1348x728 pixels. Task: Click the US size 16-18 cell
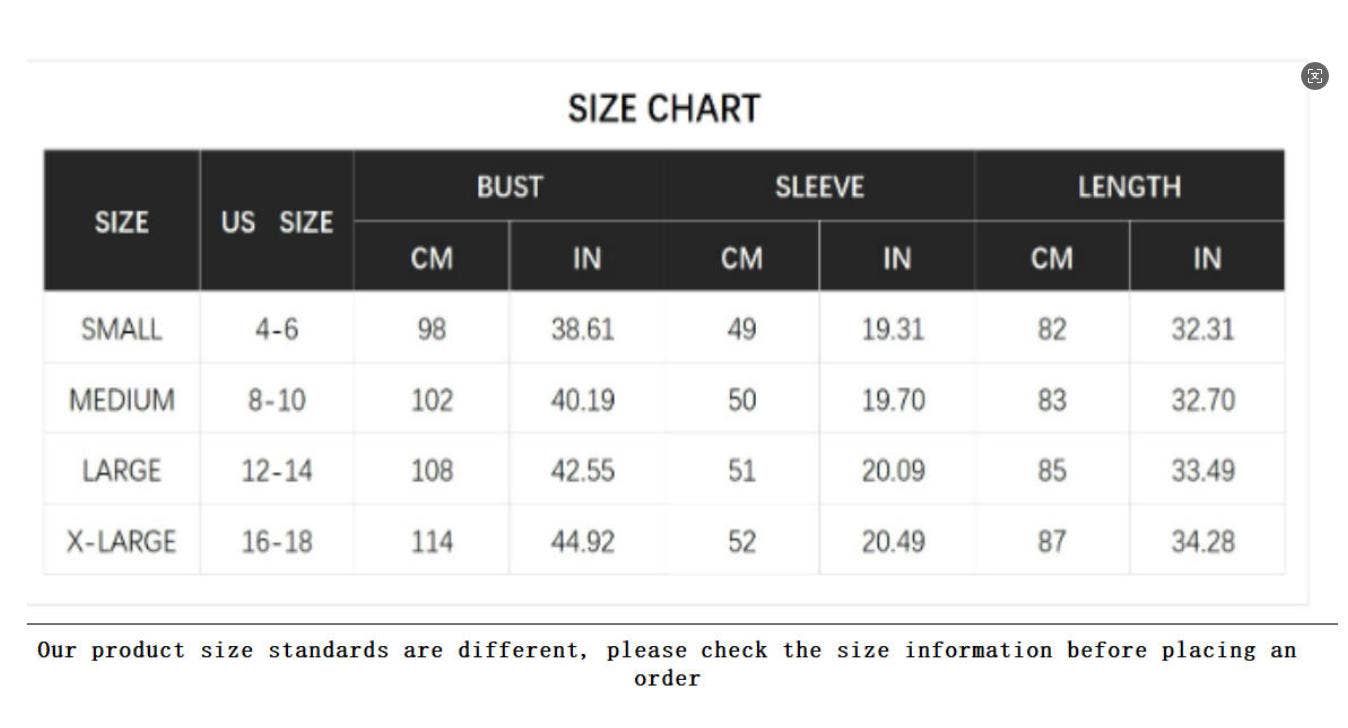277,541
